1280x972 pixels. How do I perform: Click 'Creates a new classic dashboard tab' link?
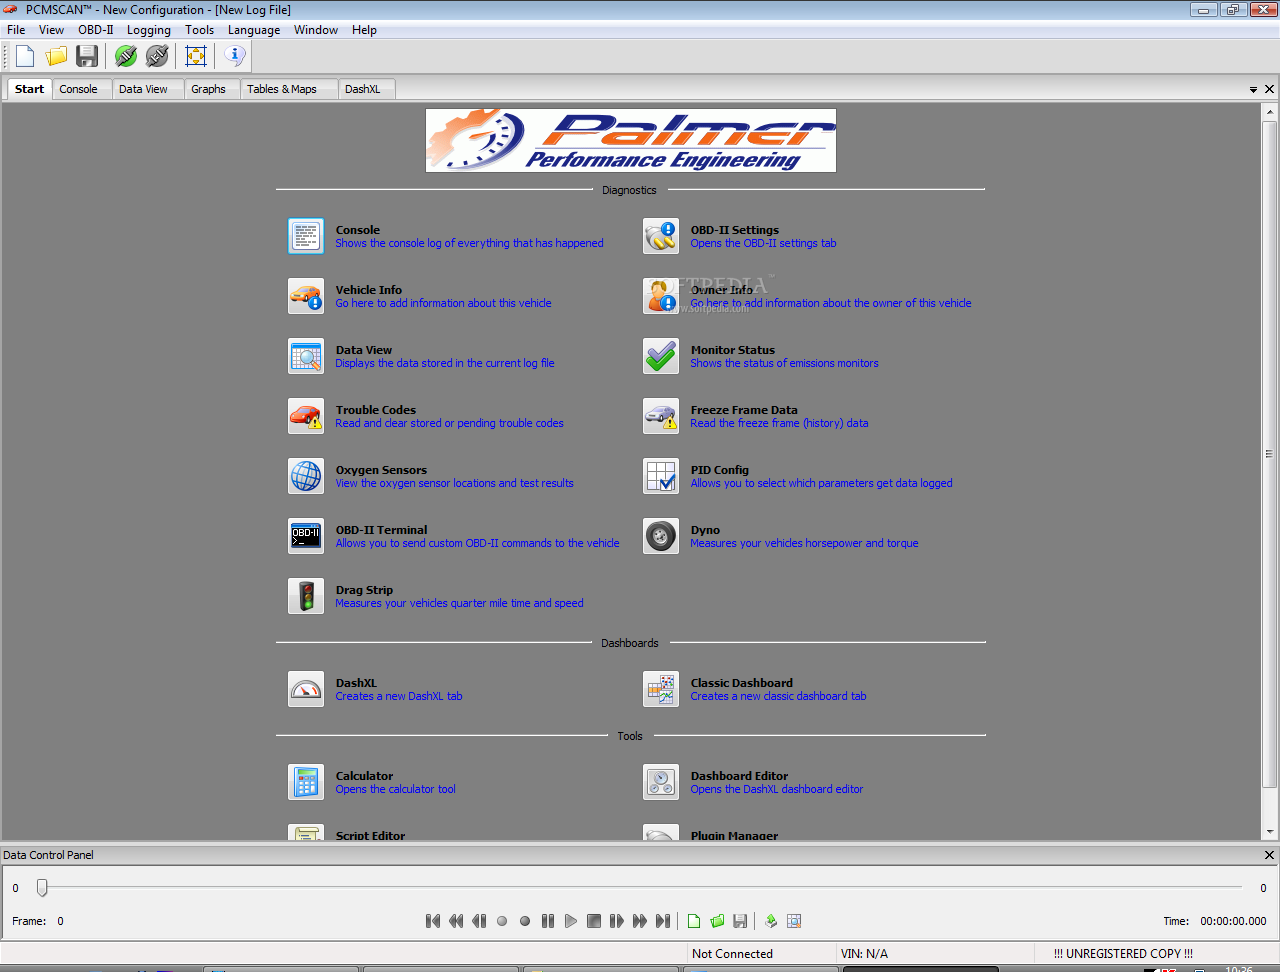point(778,696)
